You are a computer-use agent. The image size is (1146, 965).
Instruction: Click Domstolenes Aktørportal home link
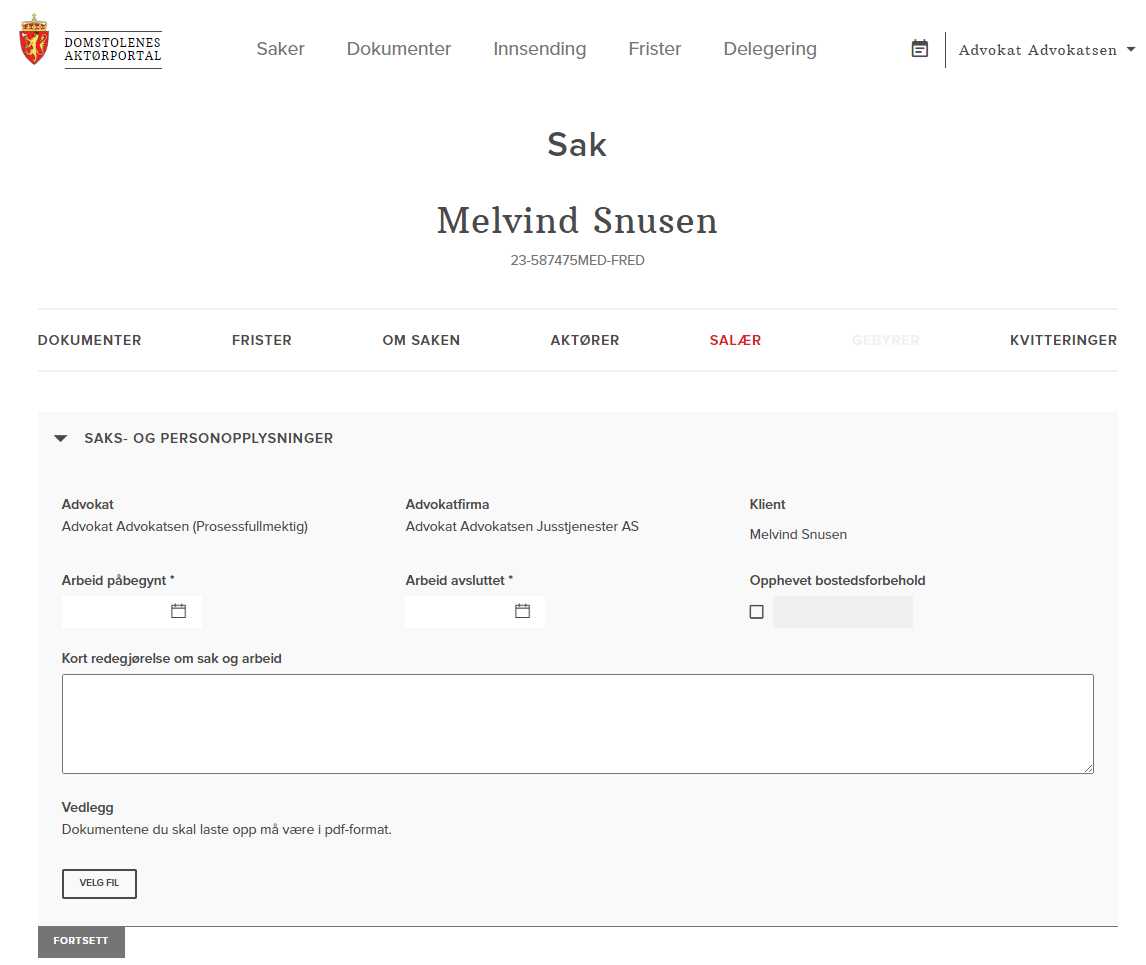coord(113,49)
